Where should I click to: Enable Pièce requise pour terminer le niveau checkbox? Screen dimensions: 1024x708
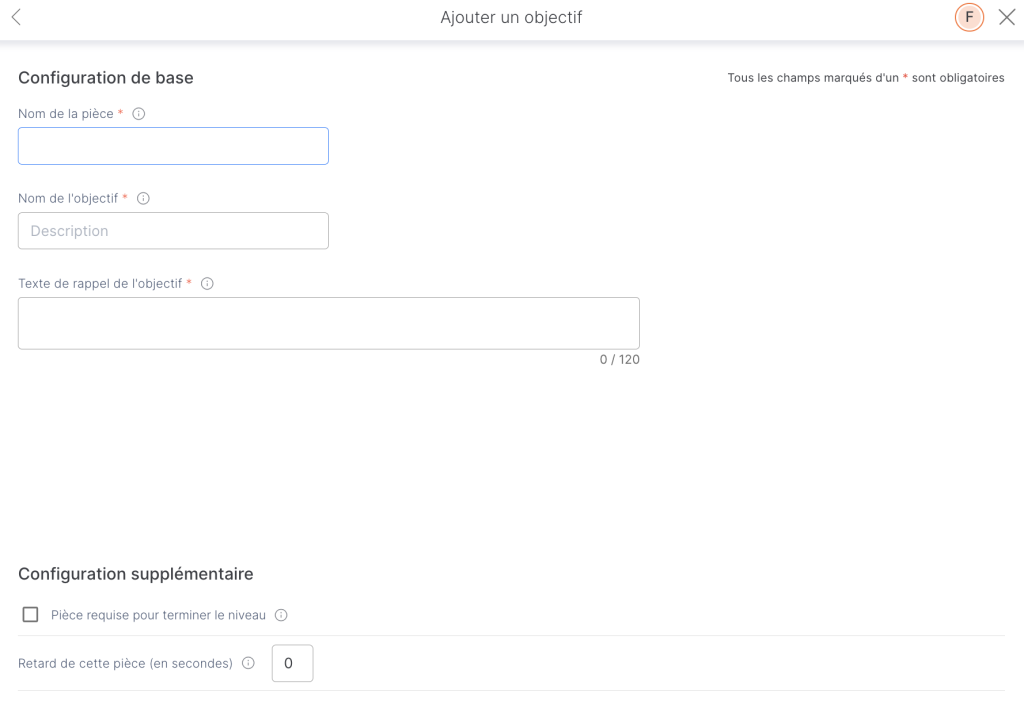(30, 615)
